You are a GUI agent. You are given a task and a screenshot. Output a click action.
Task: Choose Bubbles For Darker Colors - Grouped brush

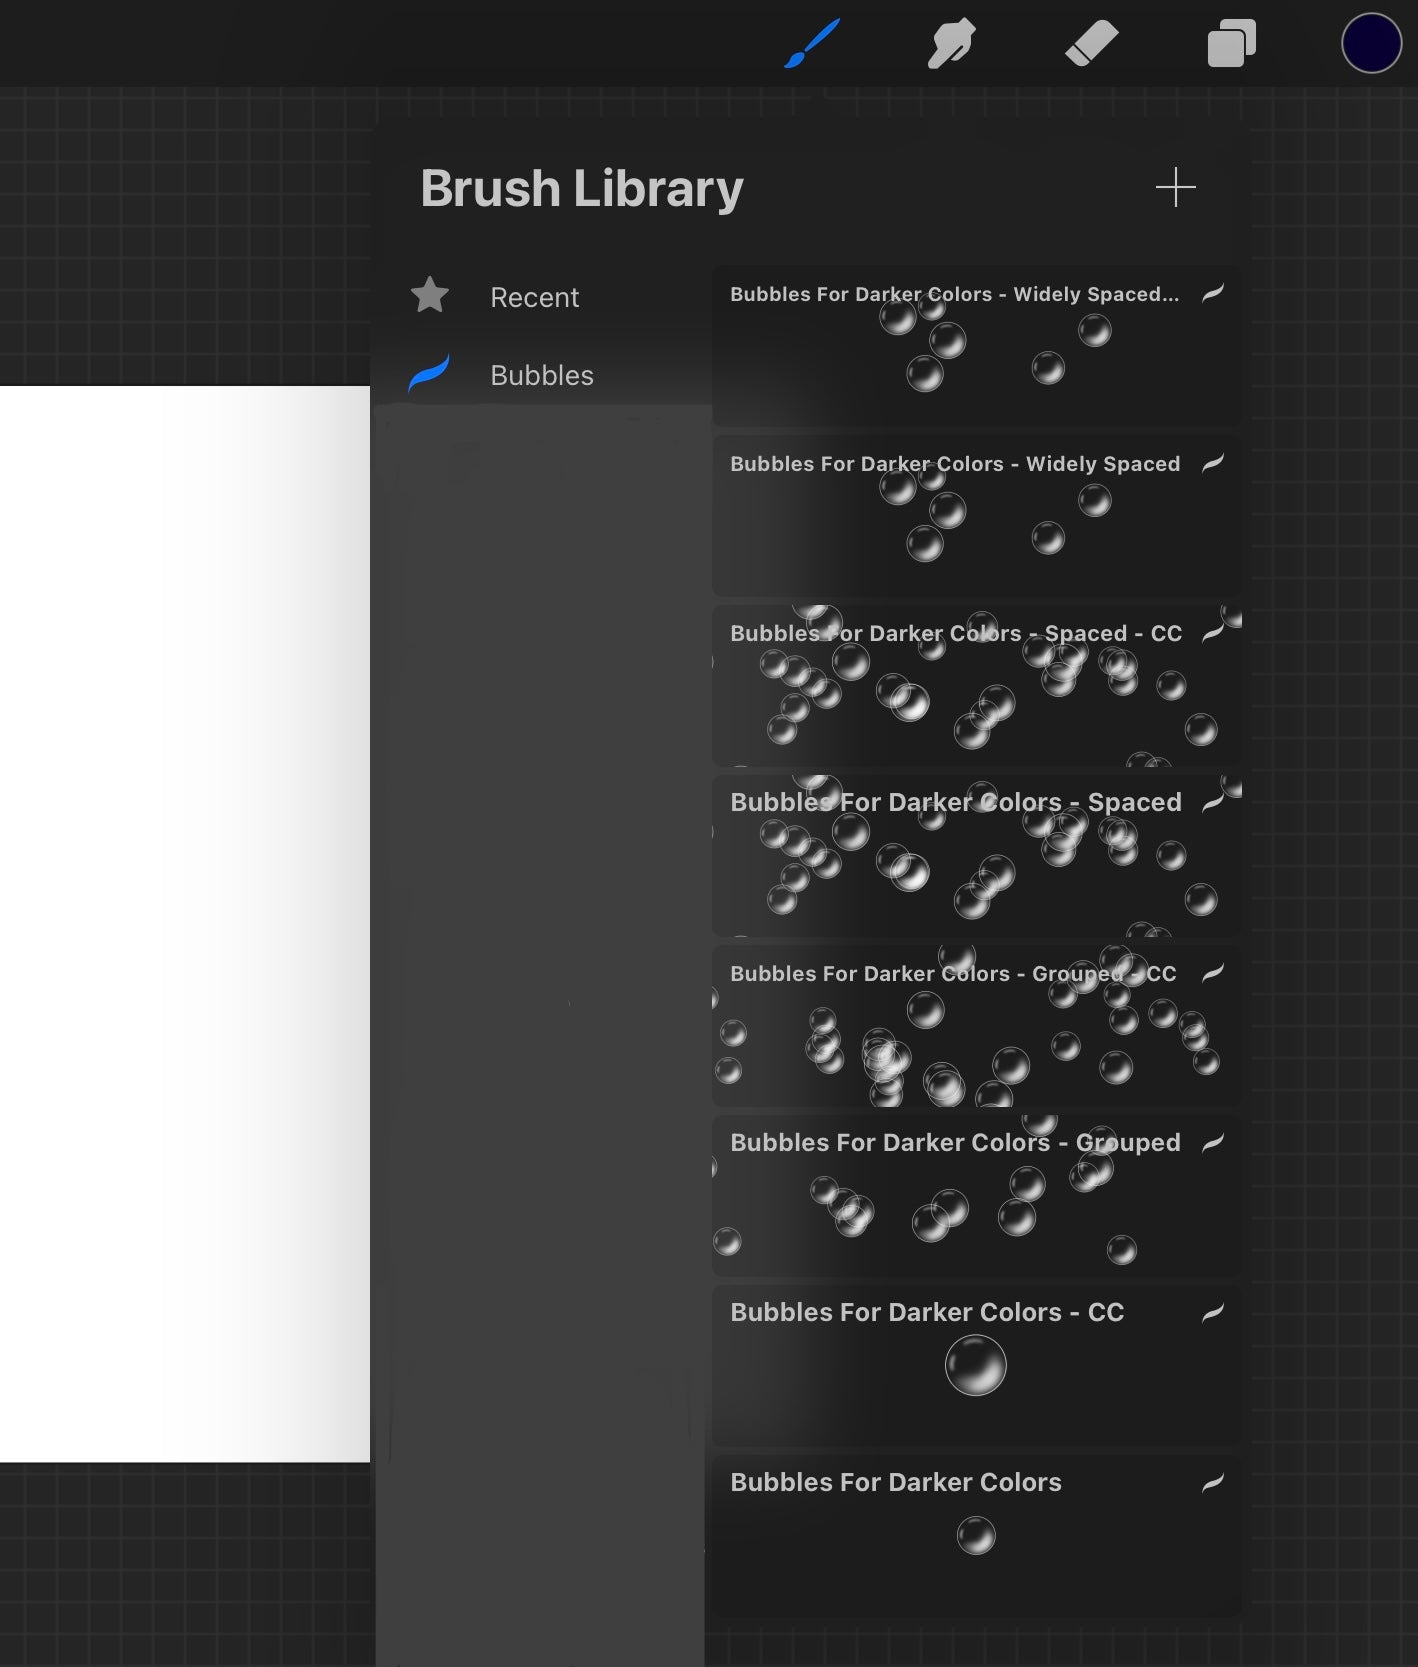(975, 1195)
